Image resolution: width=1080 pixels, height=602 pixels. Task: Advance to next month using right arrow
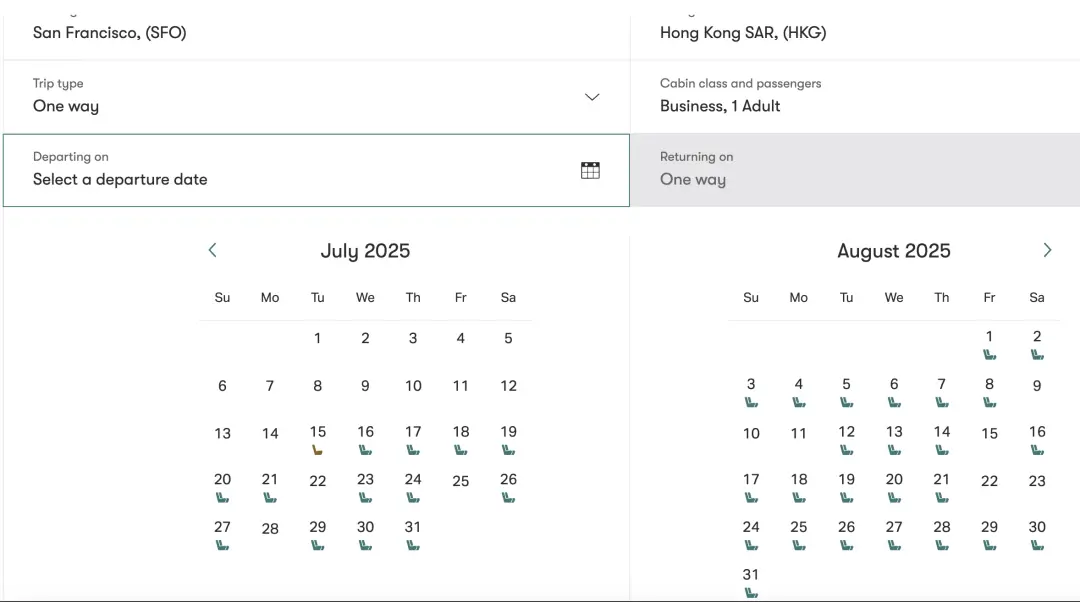[x=1047, y=250]
